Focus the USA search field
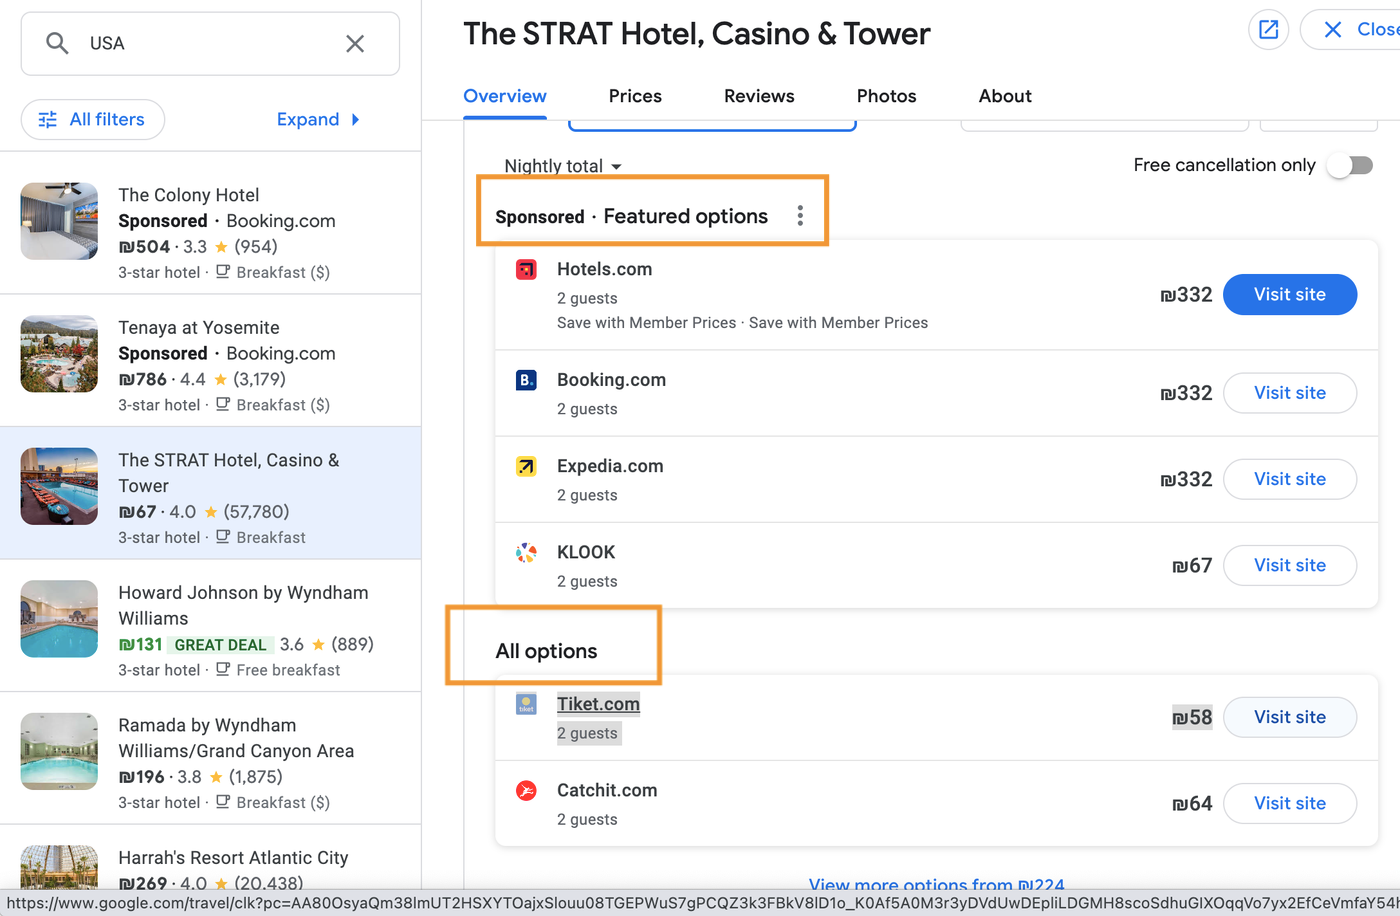1400x916 pixels. click(x=210, y=43)
